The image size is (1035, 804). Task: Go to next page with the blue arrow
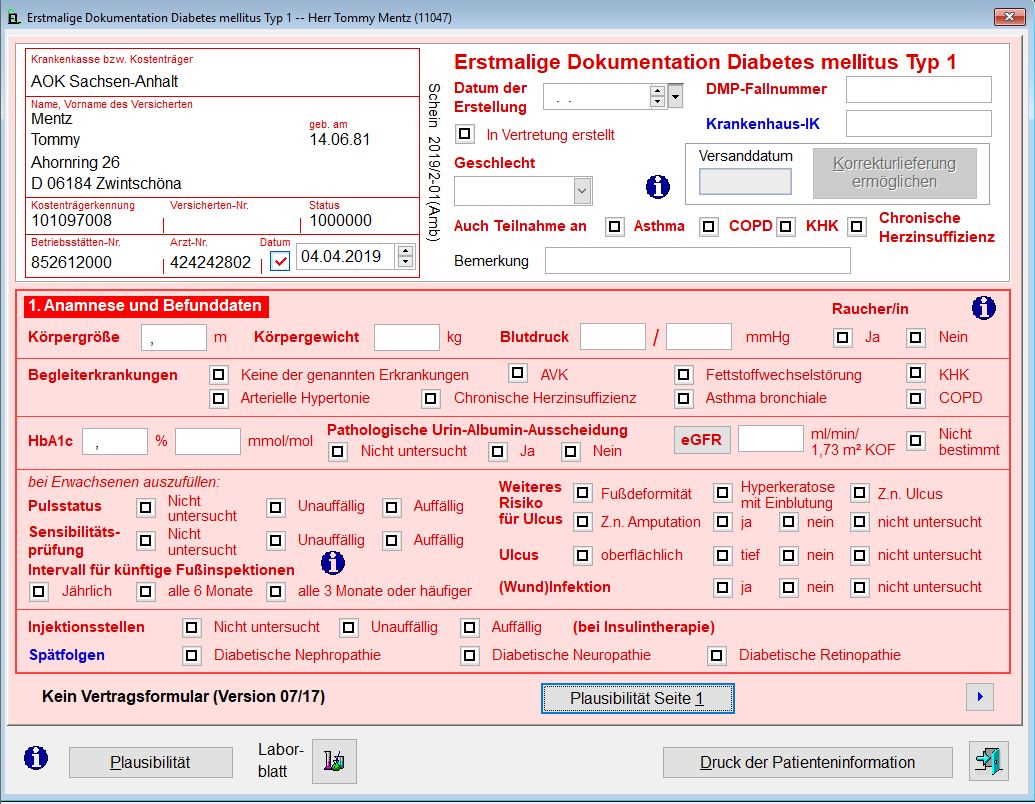pyautogui.click(x=980, y=697)
